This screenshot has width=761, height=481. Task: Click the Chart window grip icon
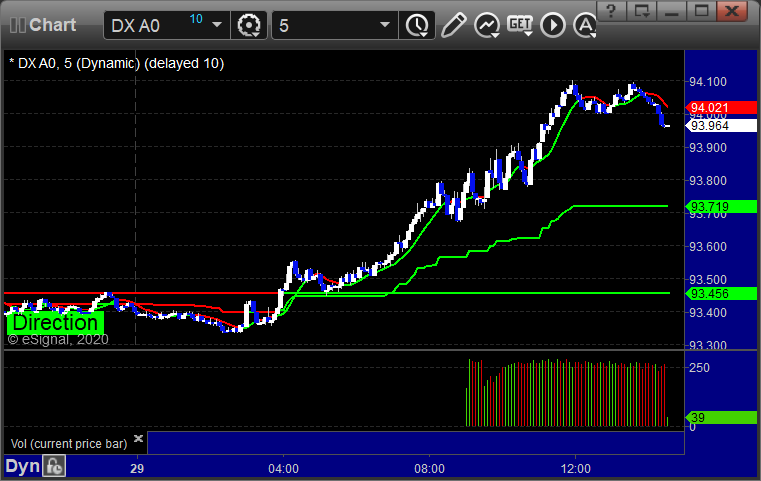click(14, 25)
